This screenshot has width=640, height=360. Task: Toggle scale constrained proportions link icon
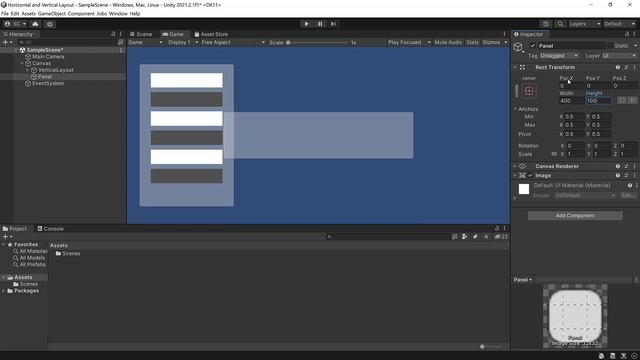(x=554, y=154)
